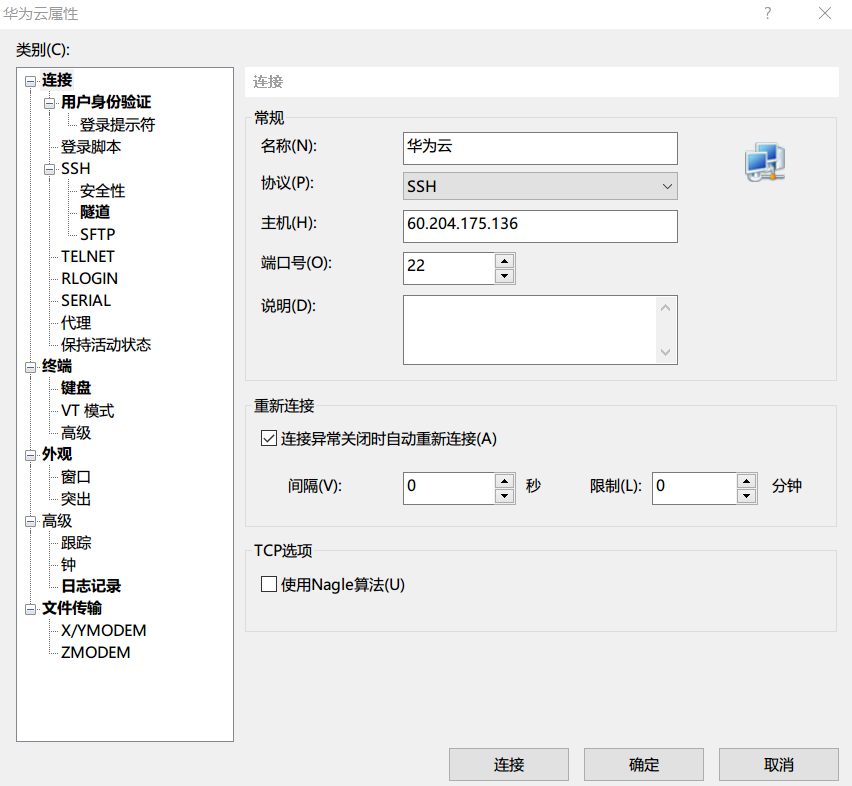852x786 pixels.
Task: Select 高级 under 终端 in tree
Action: point(76,432)
